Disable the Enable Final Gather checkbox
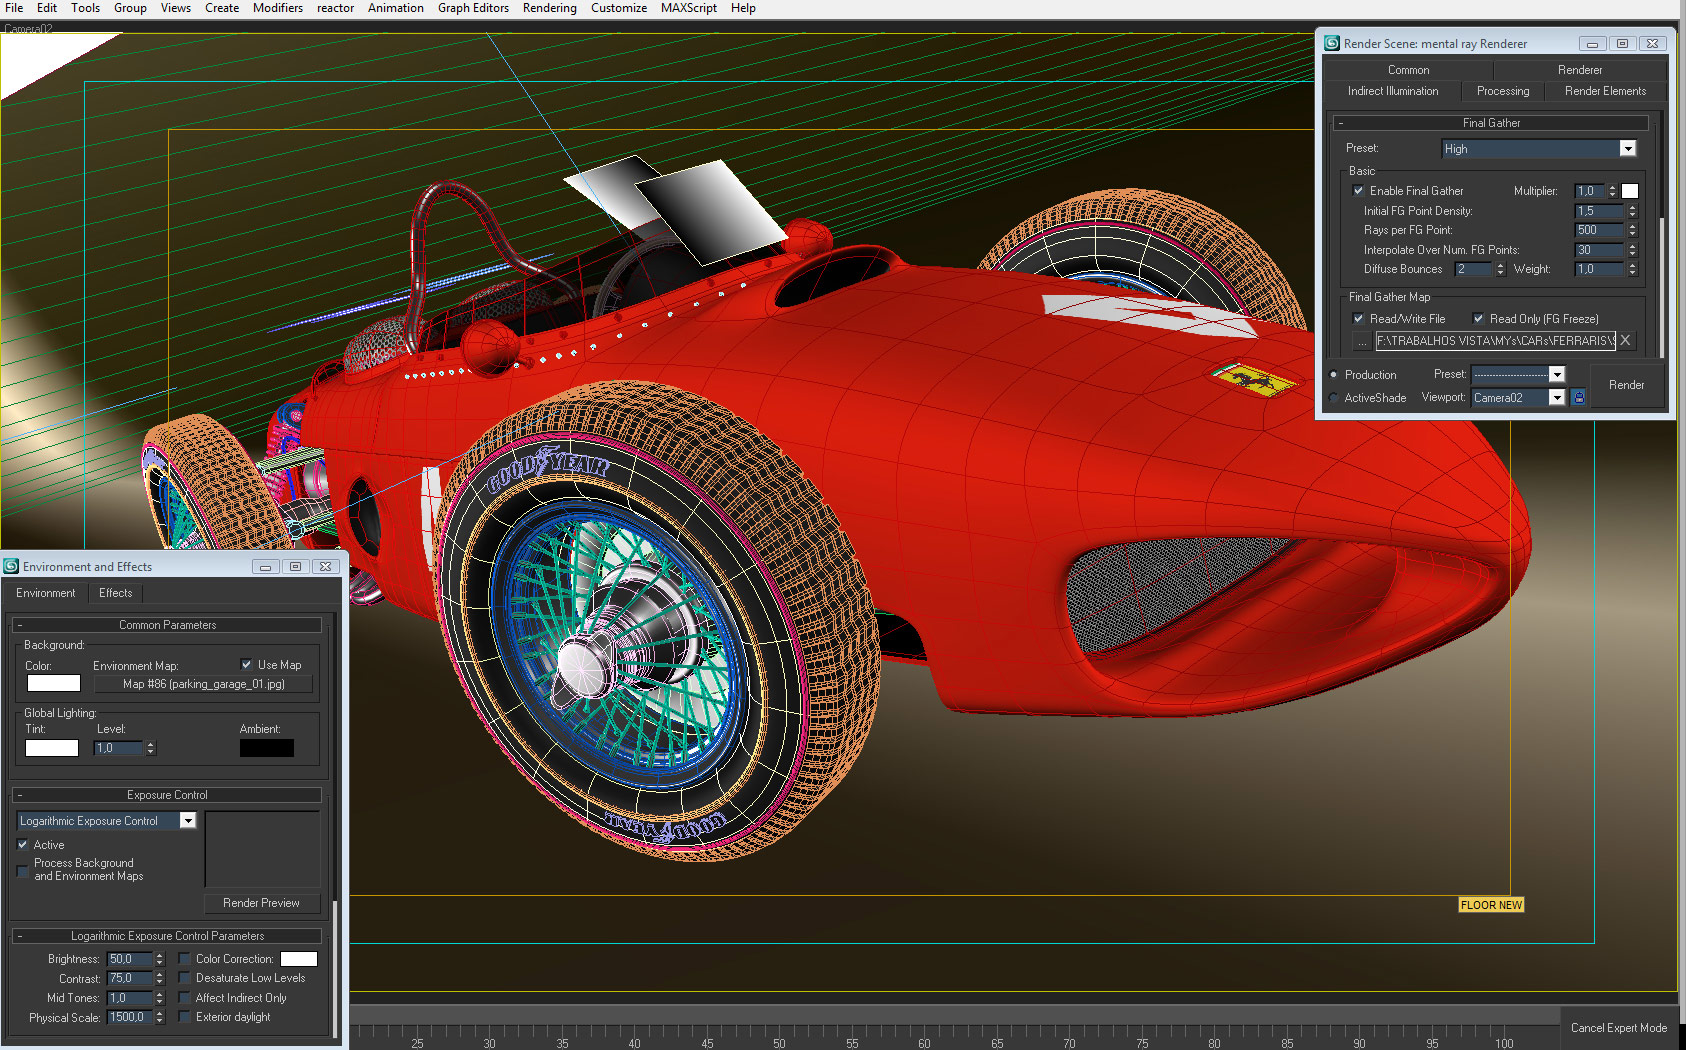The width and height of the screenshot is (1686, 1050). point(1358,191)
